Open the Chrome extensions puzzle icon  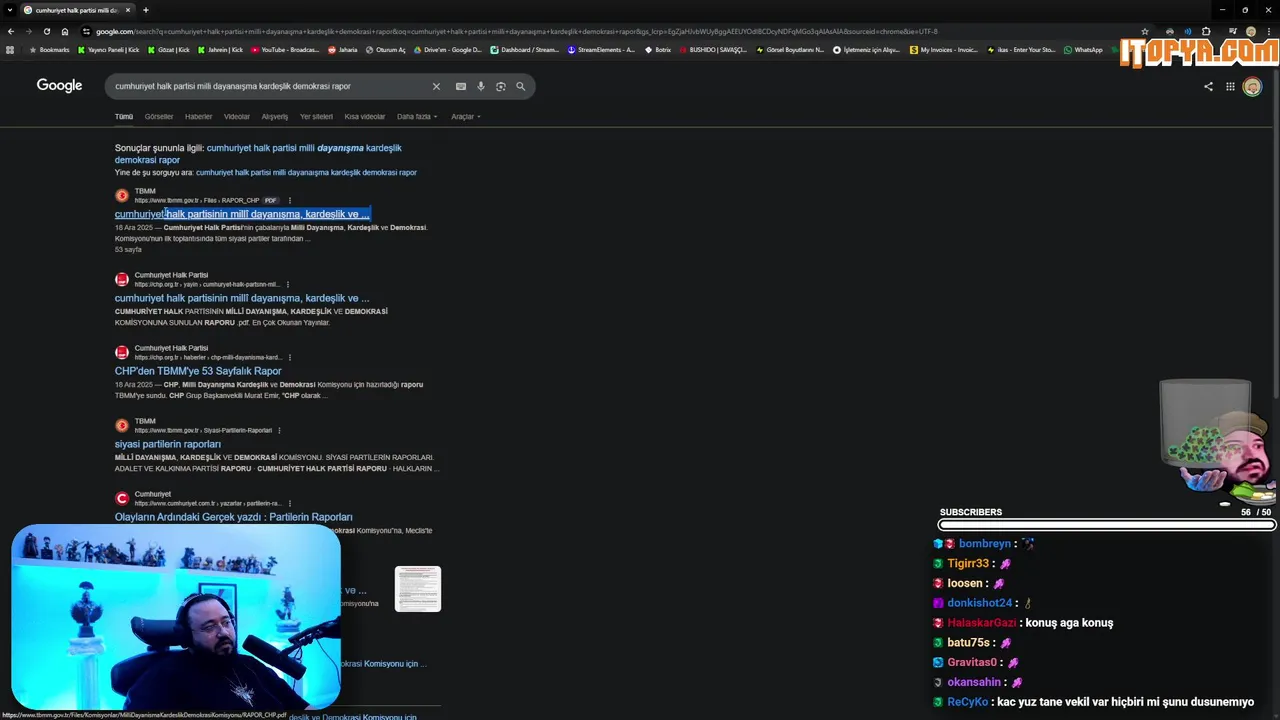[1206, 31]
